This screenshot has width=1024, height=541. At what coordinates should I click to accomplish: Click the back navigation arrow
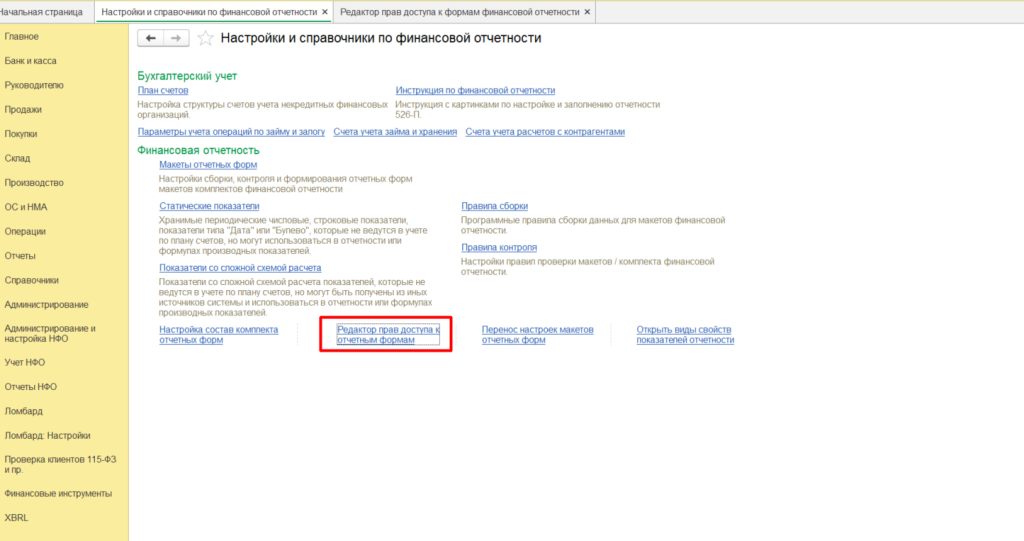[x=151, y=38]
